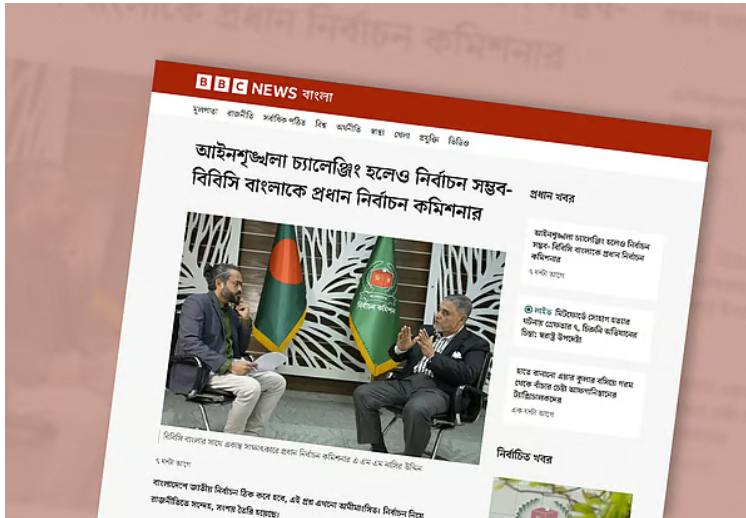The width and height of the screenshot is (746, 518).
Task: Open the সর্বাধিক পঠিত (Most read) section
Action: 284,120
